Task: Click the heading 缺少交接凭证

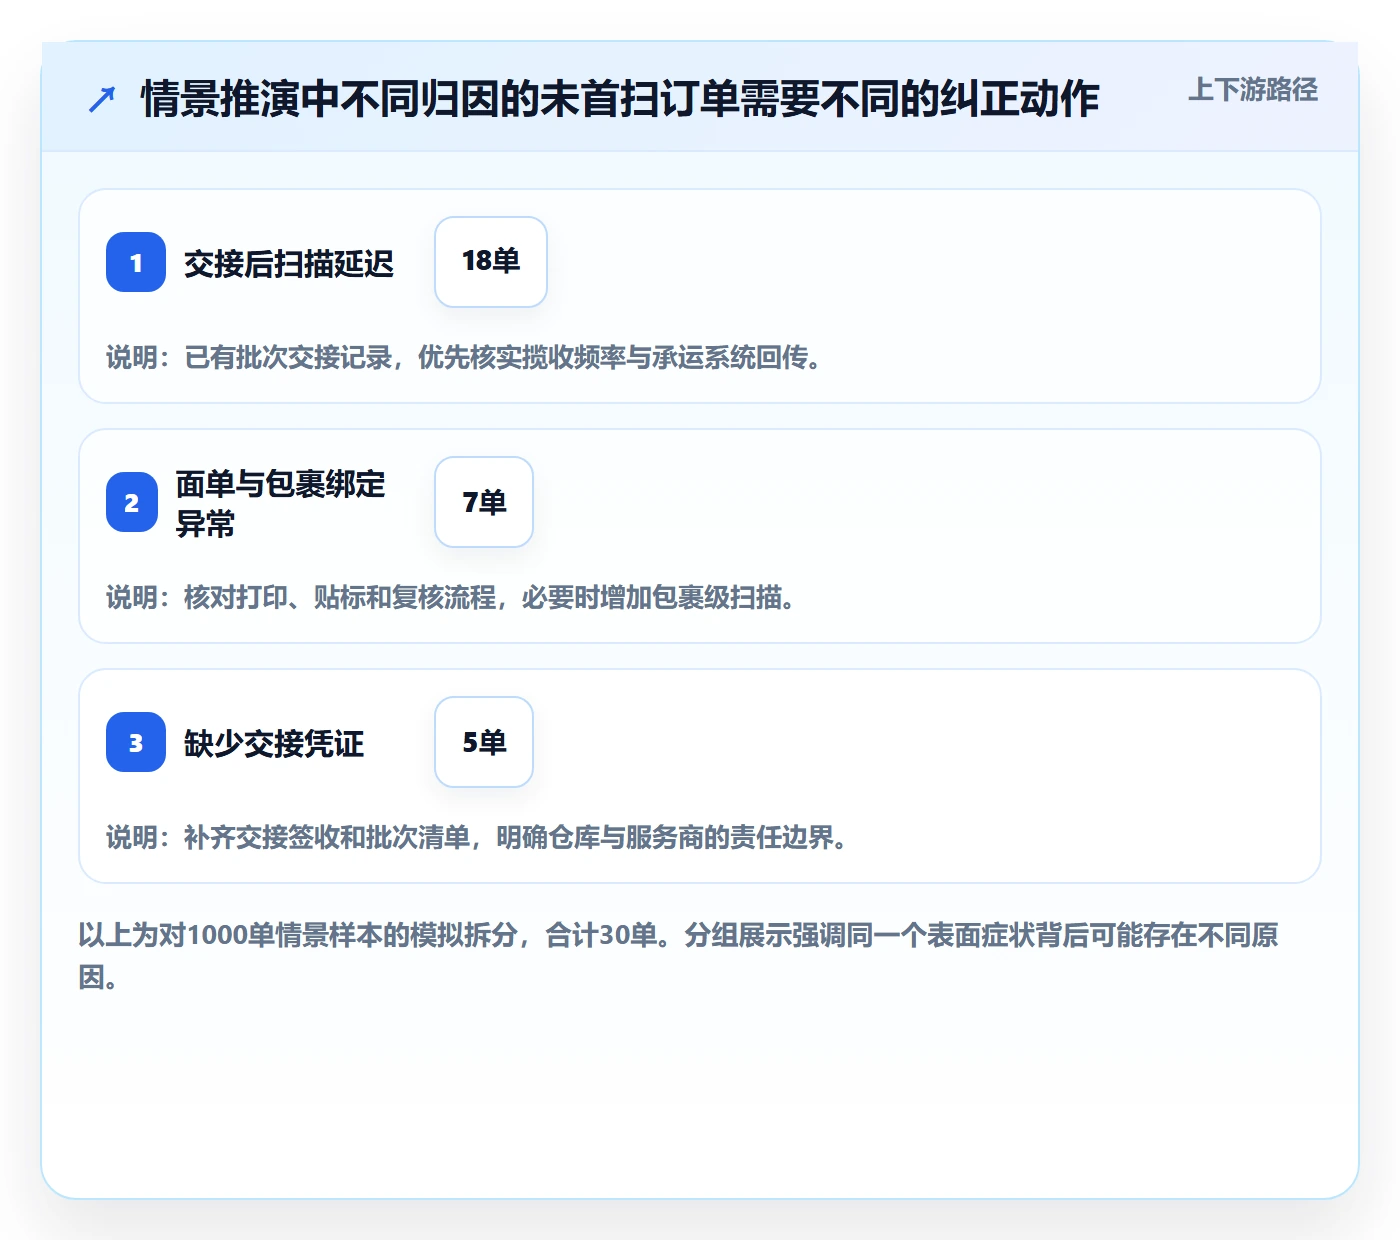Action: [x=274, y=744]
